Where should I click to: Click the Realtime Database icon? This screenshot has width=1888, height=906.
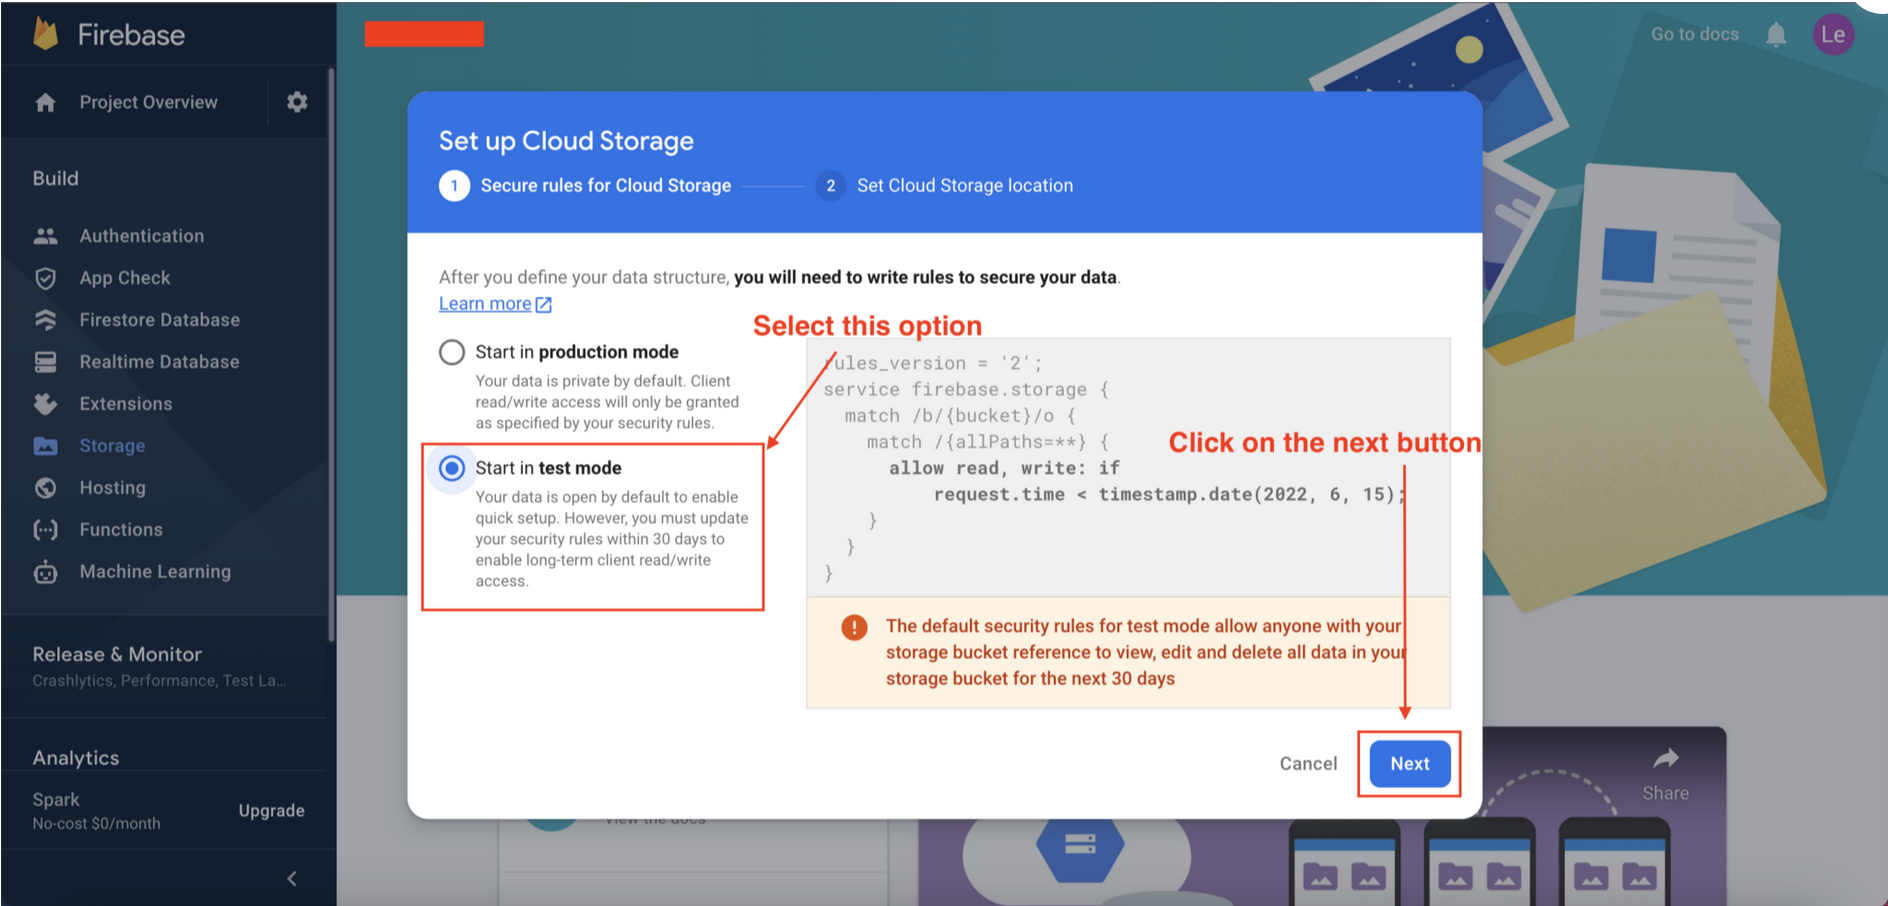click(x=45, y=362)
